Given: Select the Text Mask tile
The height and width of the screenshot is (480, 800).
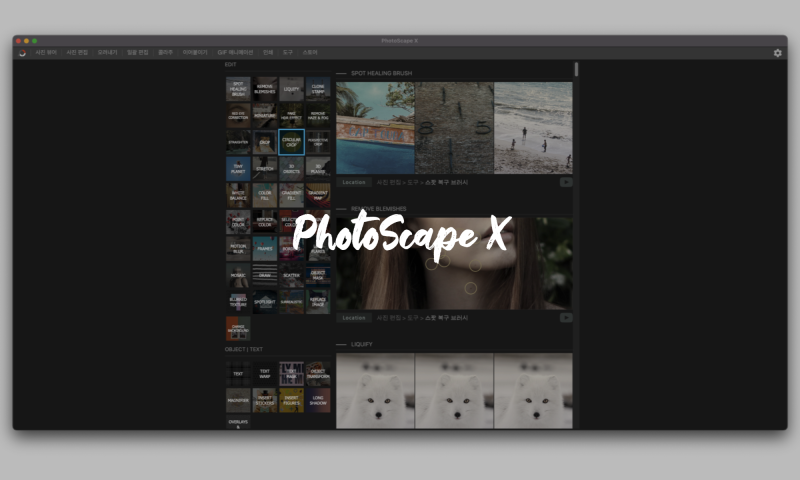Looking at the screenshot, I should 291,374.
